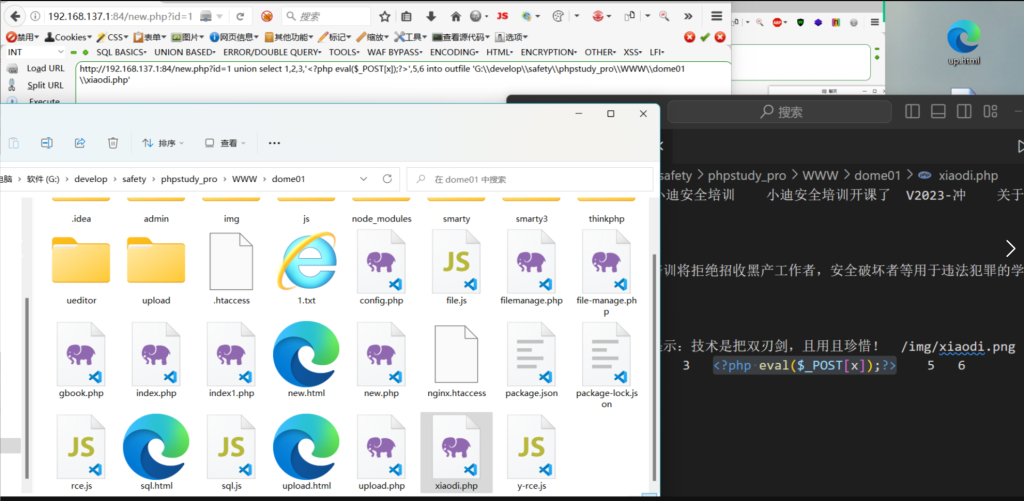Open the 查看 view dropdown in Explorer
This screenshot has height=501, width=1024.
point(225,143)
